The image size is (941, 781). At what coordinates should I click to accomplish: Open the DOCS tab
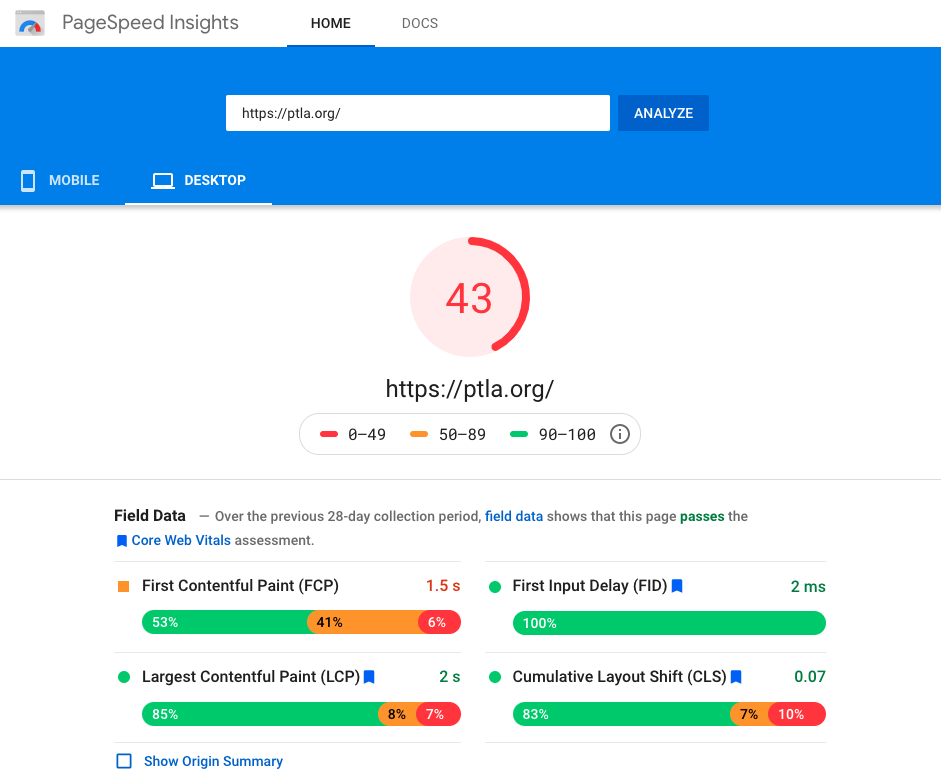click(420, 23)
